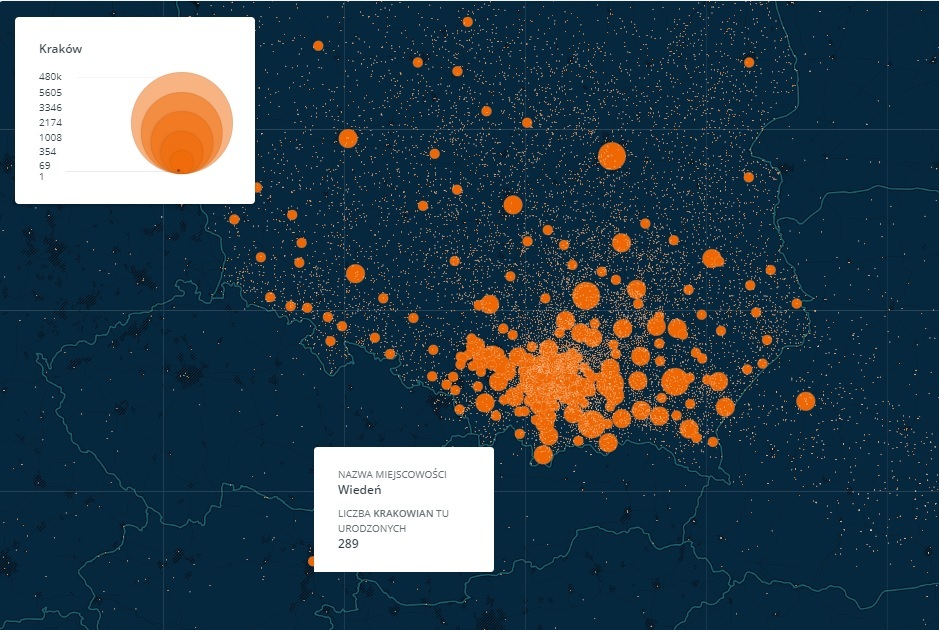Click the Szczecin bubble in northwest
The image size is (939, 630).
[318, 46]
